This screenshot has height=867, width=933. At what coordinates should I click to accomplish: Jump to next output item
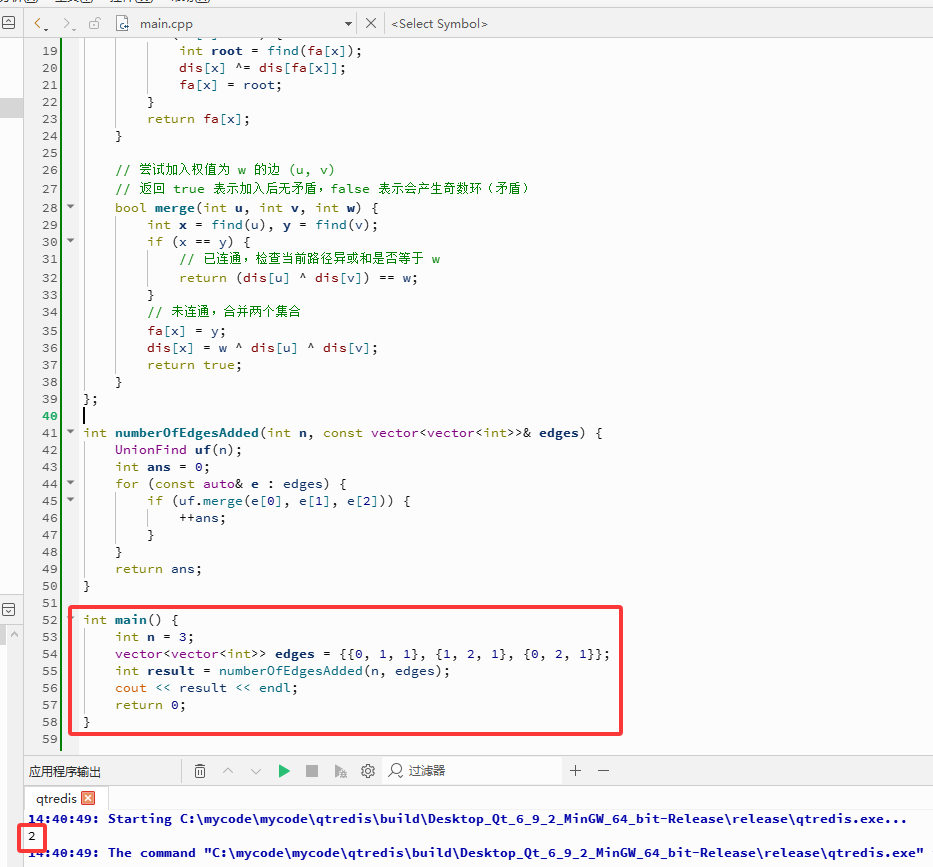point(256,771)
